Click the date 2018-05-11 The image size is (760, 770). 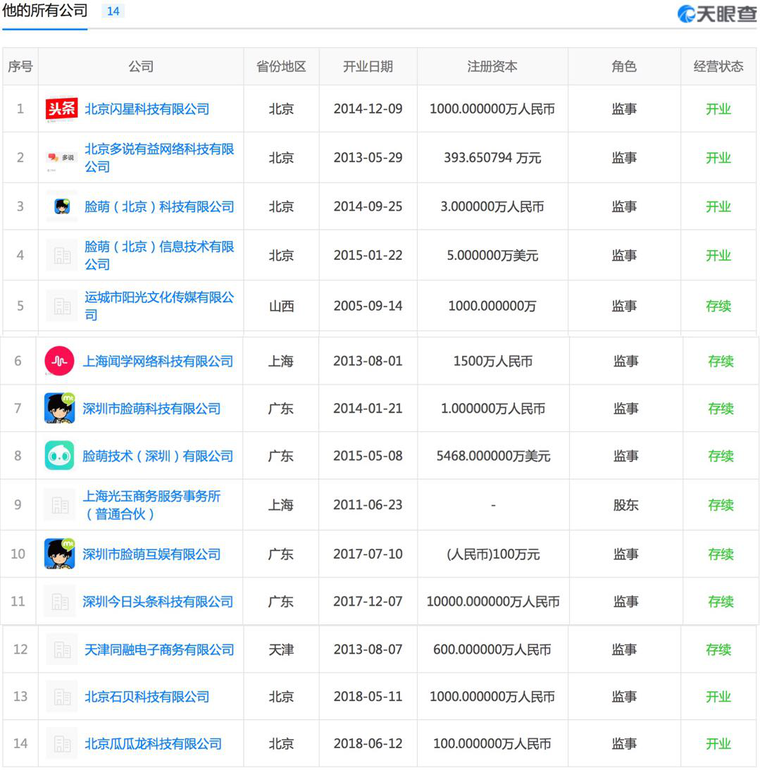(368, 696)
